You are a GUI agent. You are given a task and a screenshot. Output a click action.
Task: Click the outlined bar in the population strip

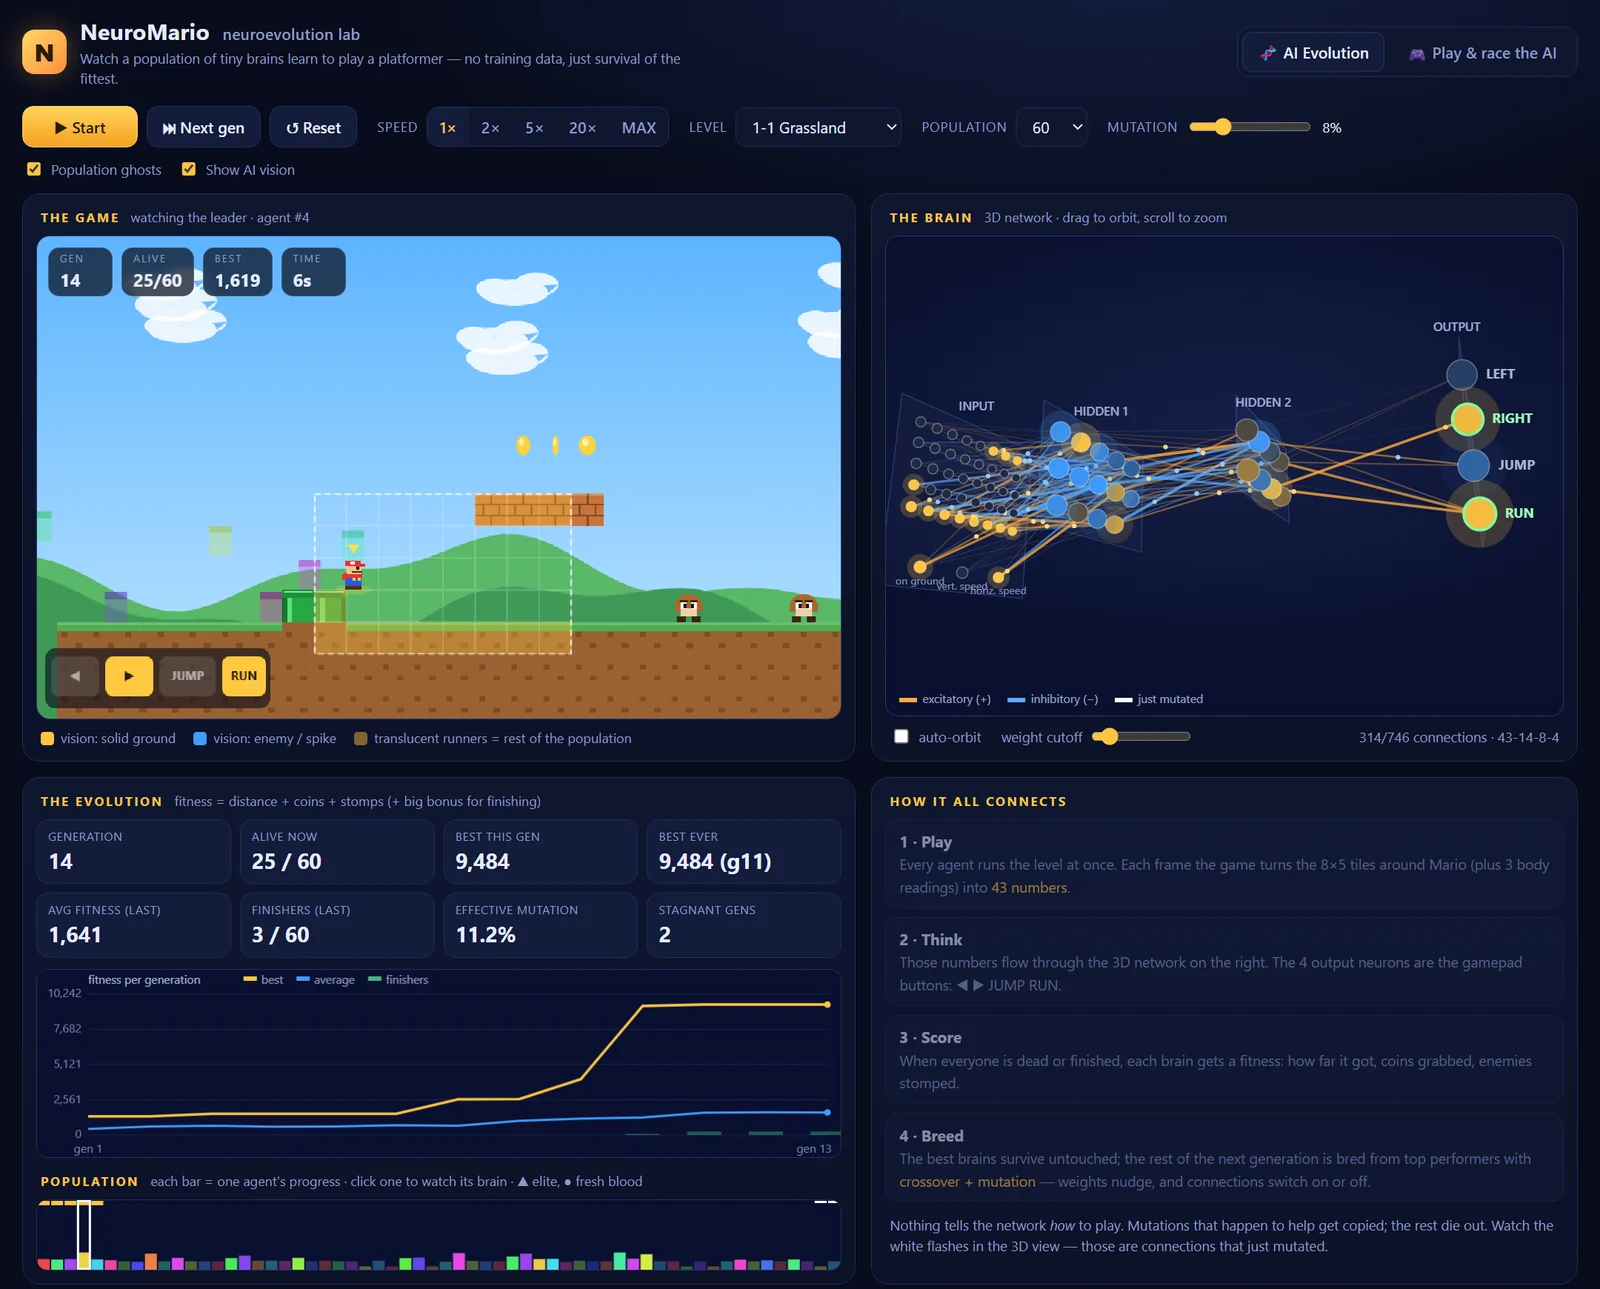(x=84, y=1235)
